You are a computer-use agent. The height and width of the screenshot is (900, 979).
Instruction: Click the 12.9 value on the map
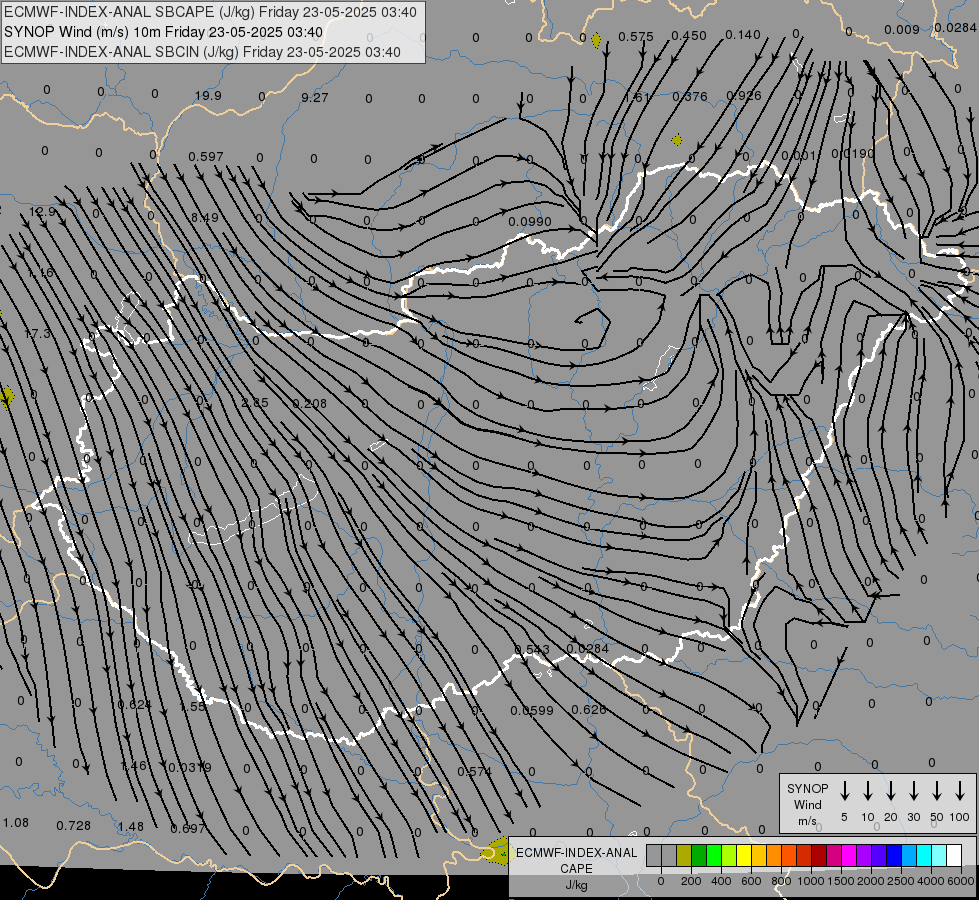point(42,211)
